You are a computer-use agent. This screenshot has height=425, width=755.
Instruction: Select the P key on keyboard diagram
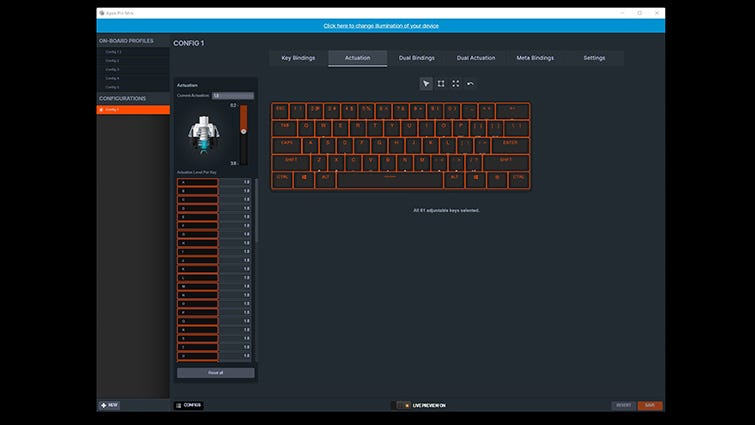coord(461,129)
